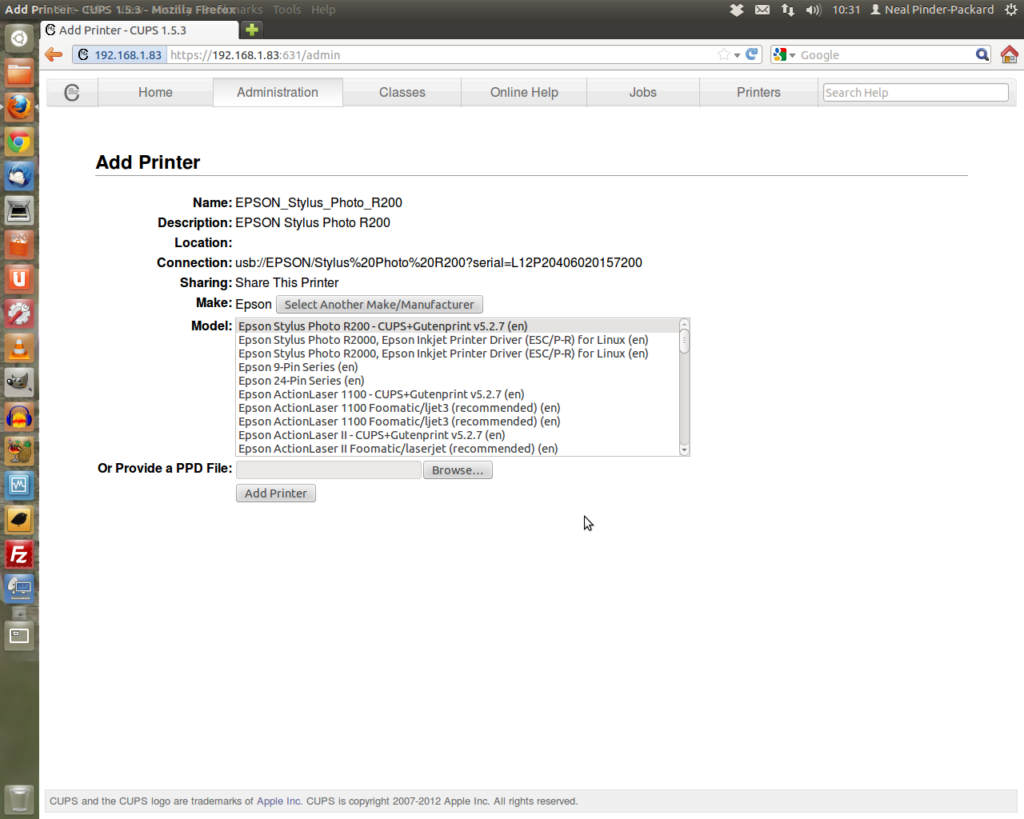Click the Firefox back arrow button
This screenshot has height=819, width=1024.
[54, 55]
